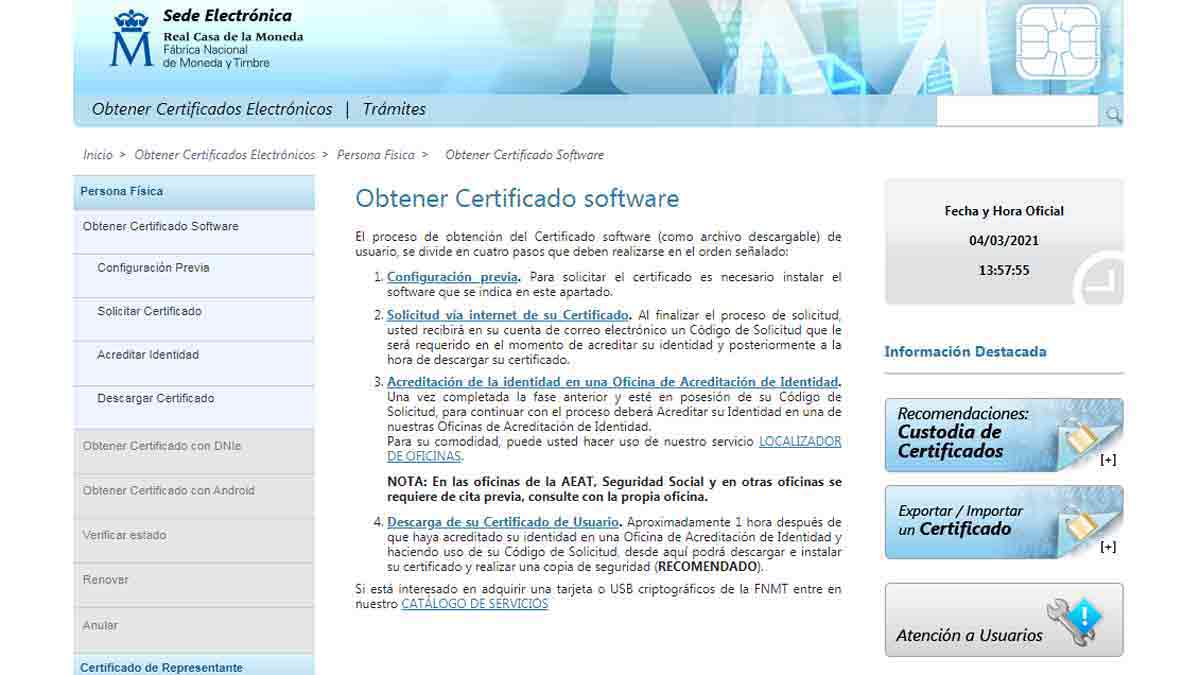Viewport: 1200px width, 675px height.
Task: Select Descargar Certificado in sidebar
Action: (x=155, y=398)
